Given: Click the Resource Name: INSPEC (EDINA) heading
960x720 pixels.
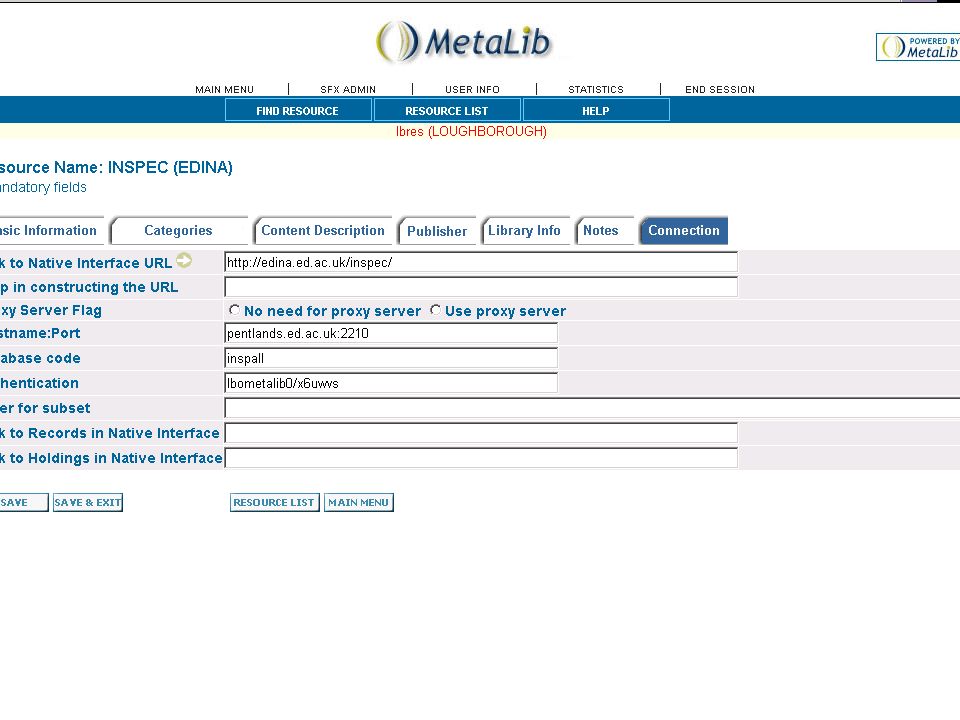Looking at the screenshot, I should 116,168.
